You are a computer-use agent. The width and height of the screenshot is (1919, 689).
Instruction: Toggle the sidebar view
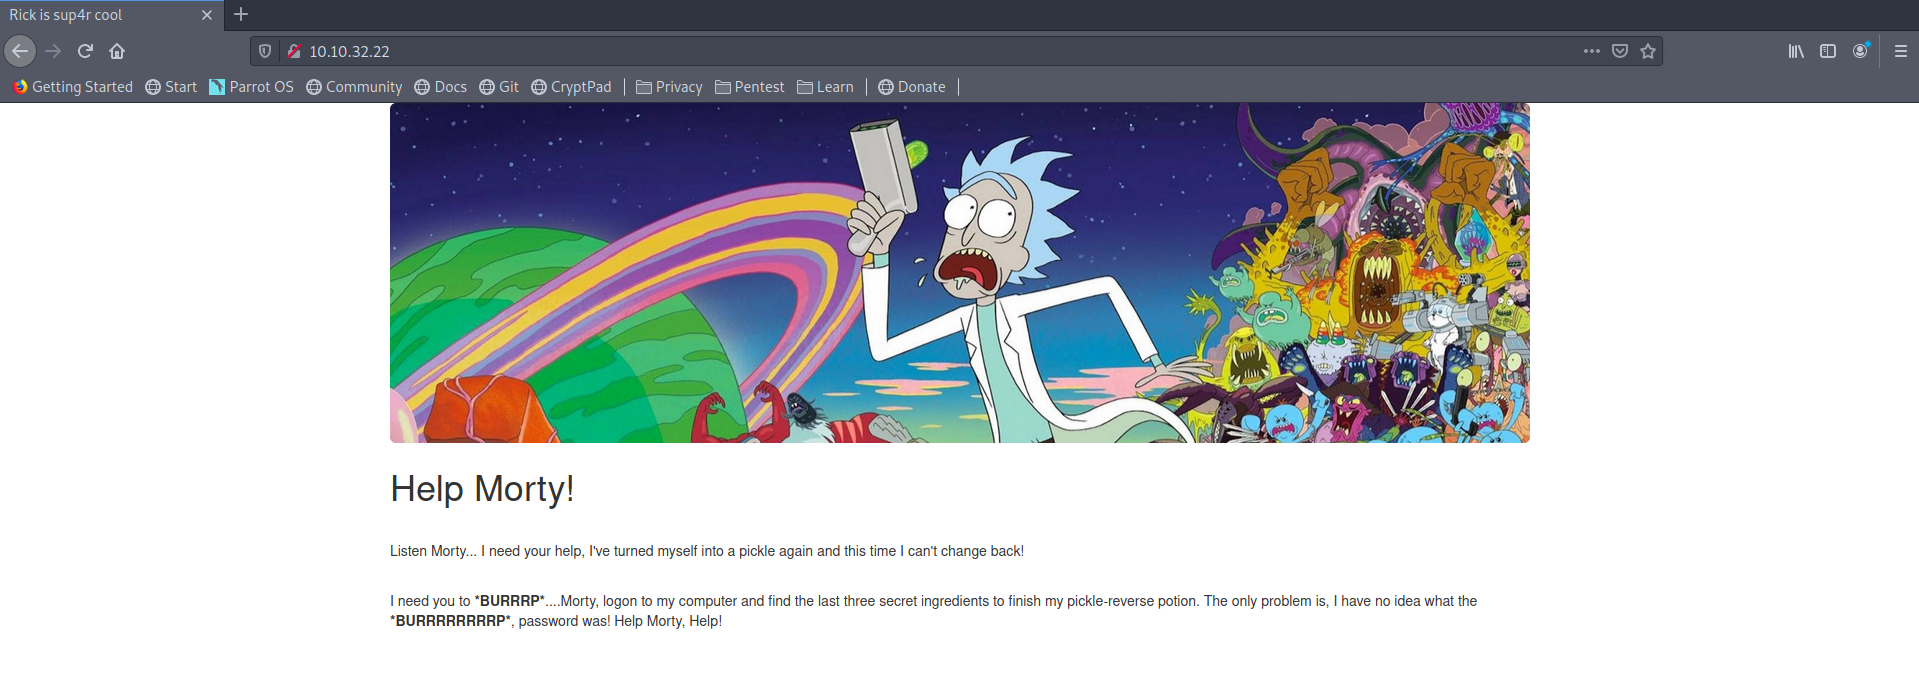[x=1828, y=51]
